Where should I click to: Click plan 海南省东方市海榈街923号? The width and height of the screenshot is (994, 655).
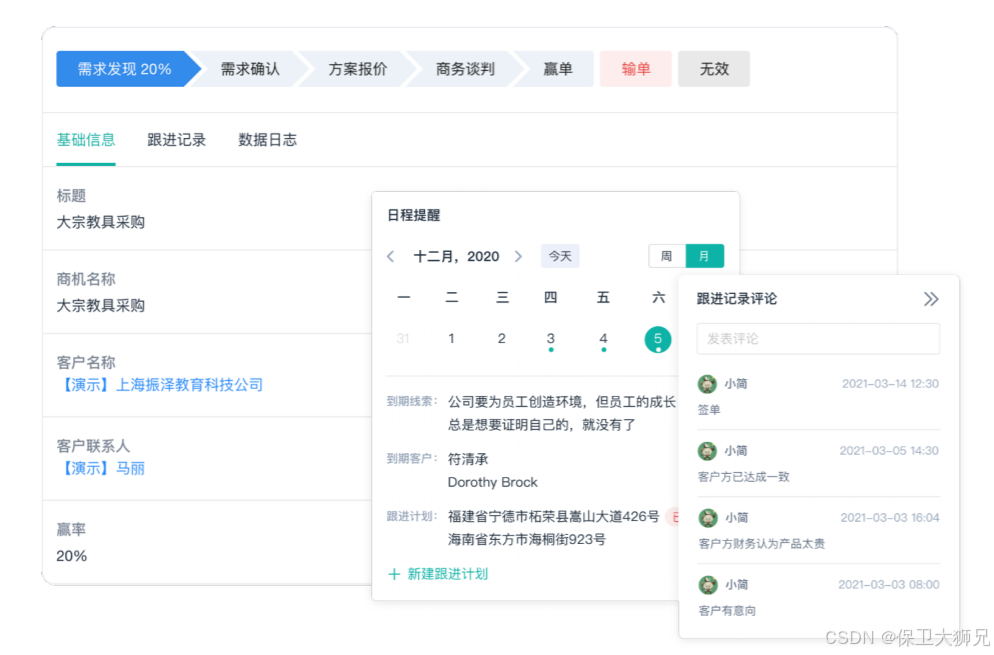[527, 540]
